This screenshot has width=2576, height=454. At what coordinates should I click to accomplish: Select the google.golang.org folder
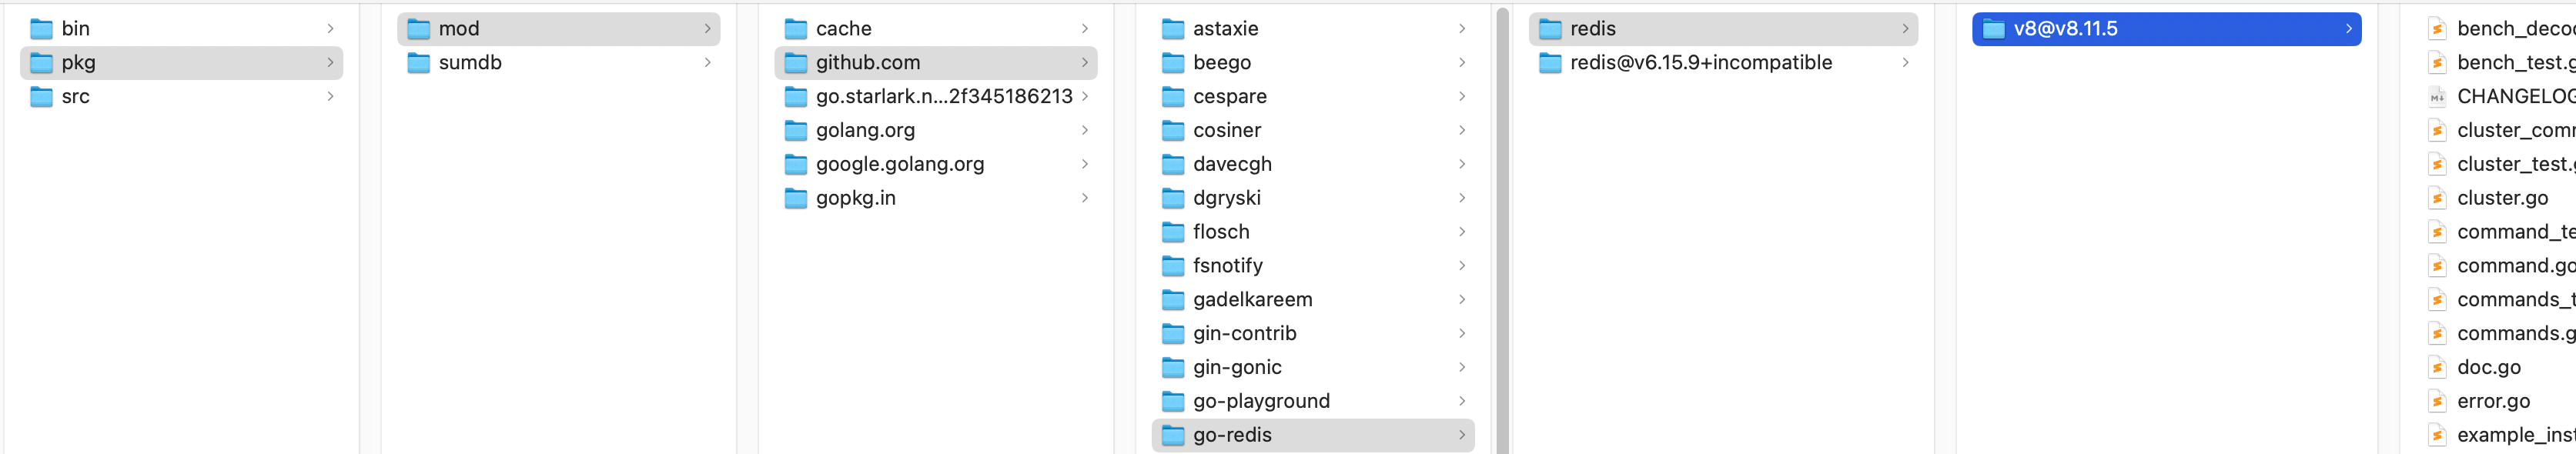pyautogui.click(x=899, y=164)
